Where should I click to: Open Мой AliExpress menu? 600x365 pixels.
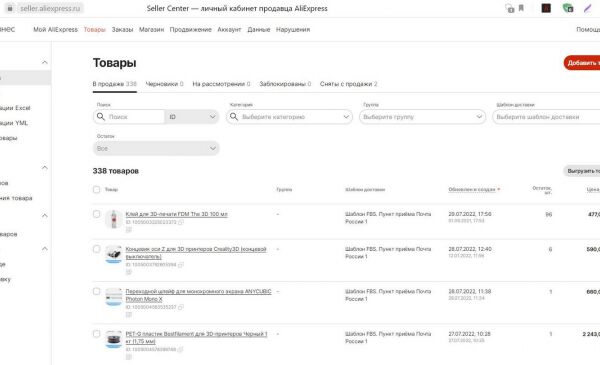pyautogui.click(x=55, y=29)
